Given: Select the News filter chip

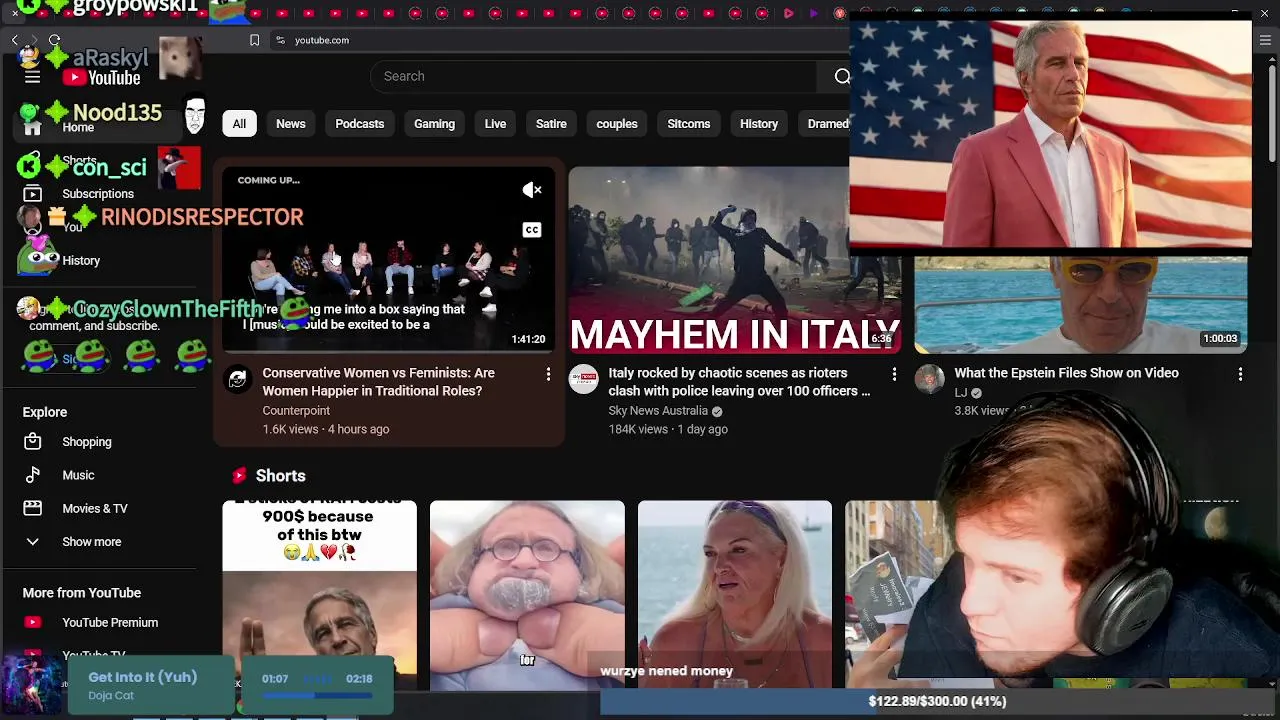Looking at the screenshot, I should 291,124.
